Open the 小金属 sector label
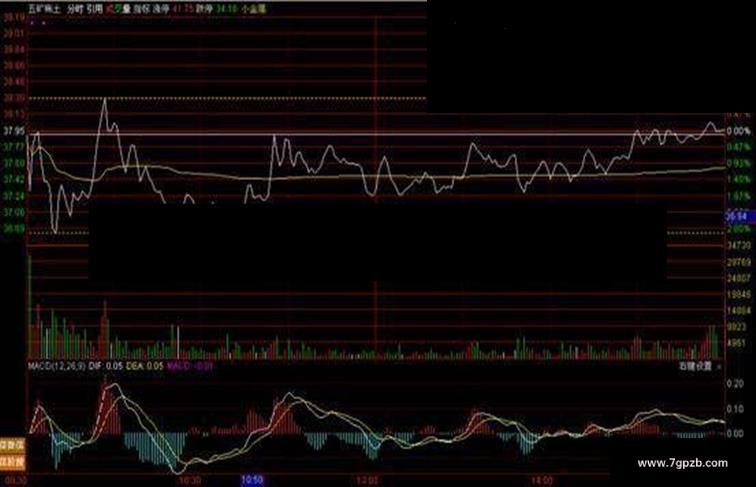Image resolution: width=756 pixels, height=487 pixels. [254, 9]
